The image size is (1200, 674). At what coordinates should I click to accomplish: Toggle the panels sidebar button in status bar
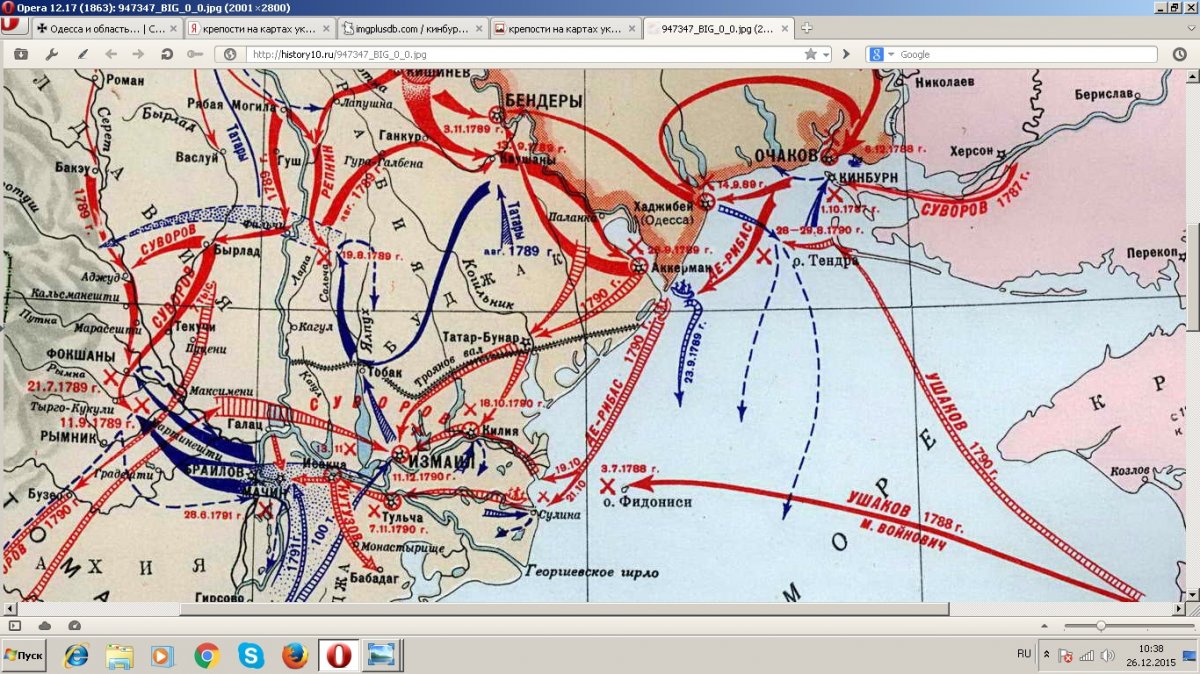(15, 625)
